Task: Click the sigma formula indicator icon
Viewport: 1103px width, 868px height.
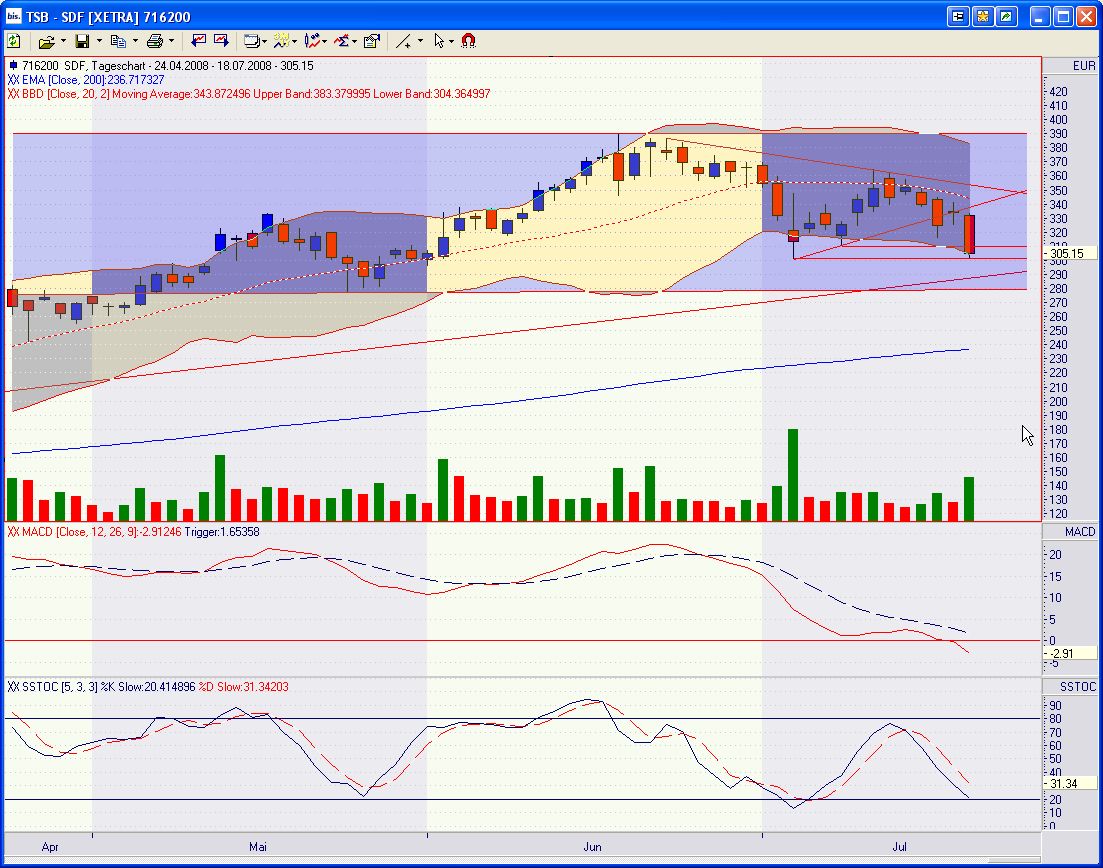Action: pos(342,41)
